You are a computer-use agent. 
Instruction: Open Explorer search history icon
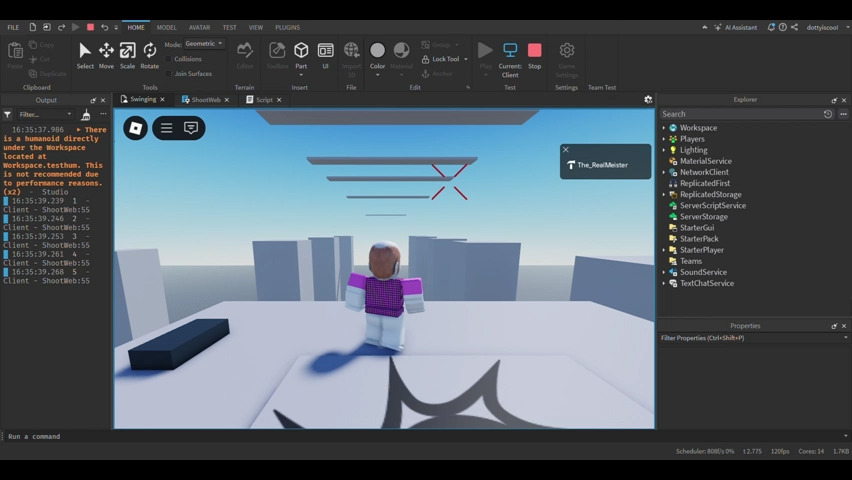click(x=828, y=114)
